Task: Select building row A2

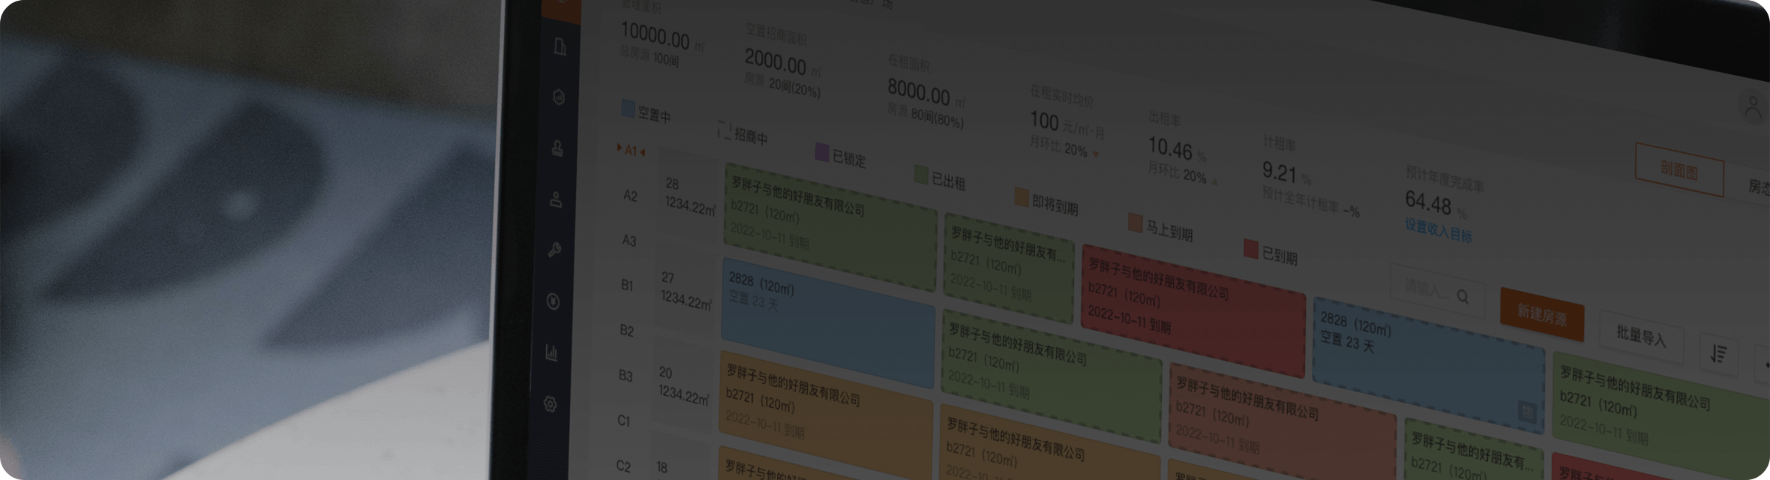Action: coord(630,196)
